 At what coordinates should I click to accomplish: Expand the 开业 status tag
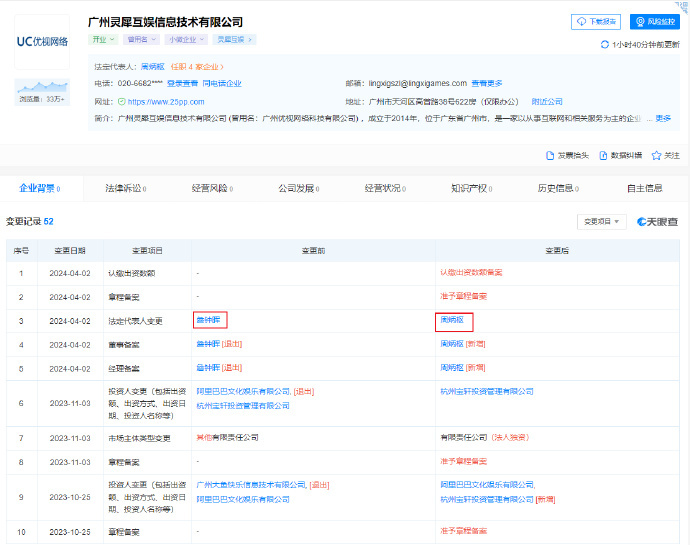[x=103, y=39]
